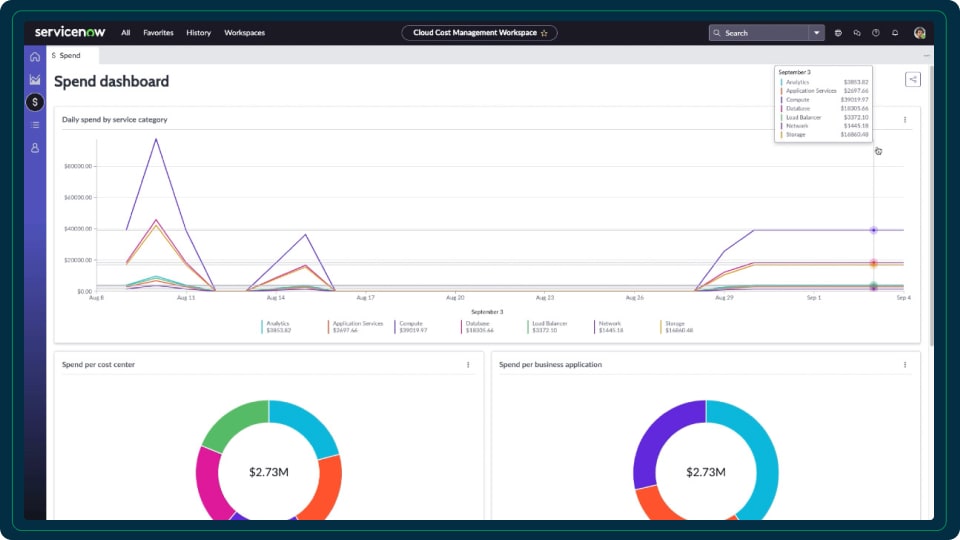Click the Analytics legend item
Screen dimensions: 960x540
pos(277,327)
